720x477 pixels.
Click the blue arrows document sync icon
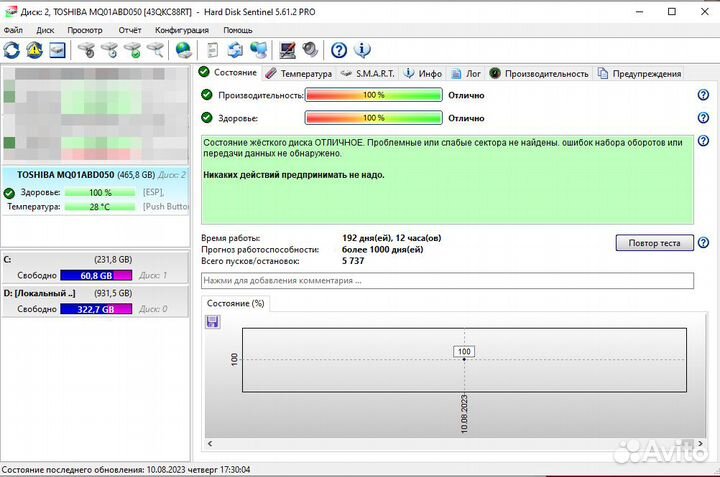236,50
